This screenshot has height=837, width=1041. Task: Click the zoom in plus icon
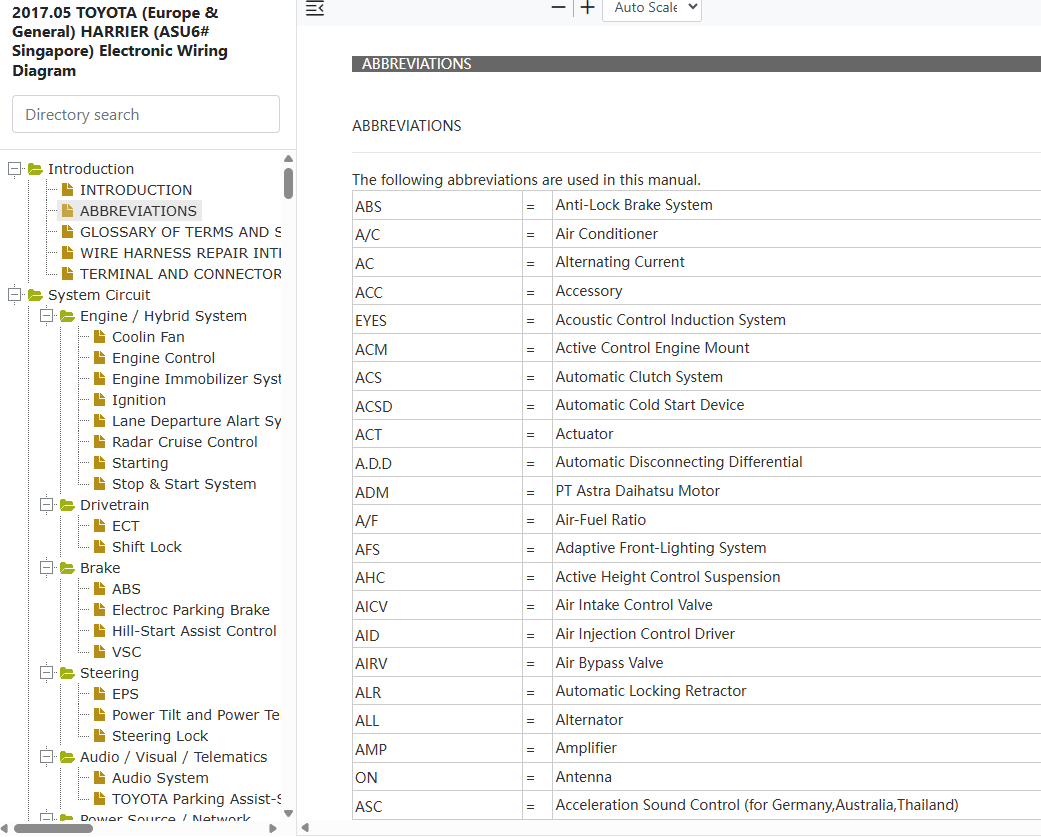pos(588,7)
